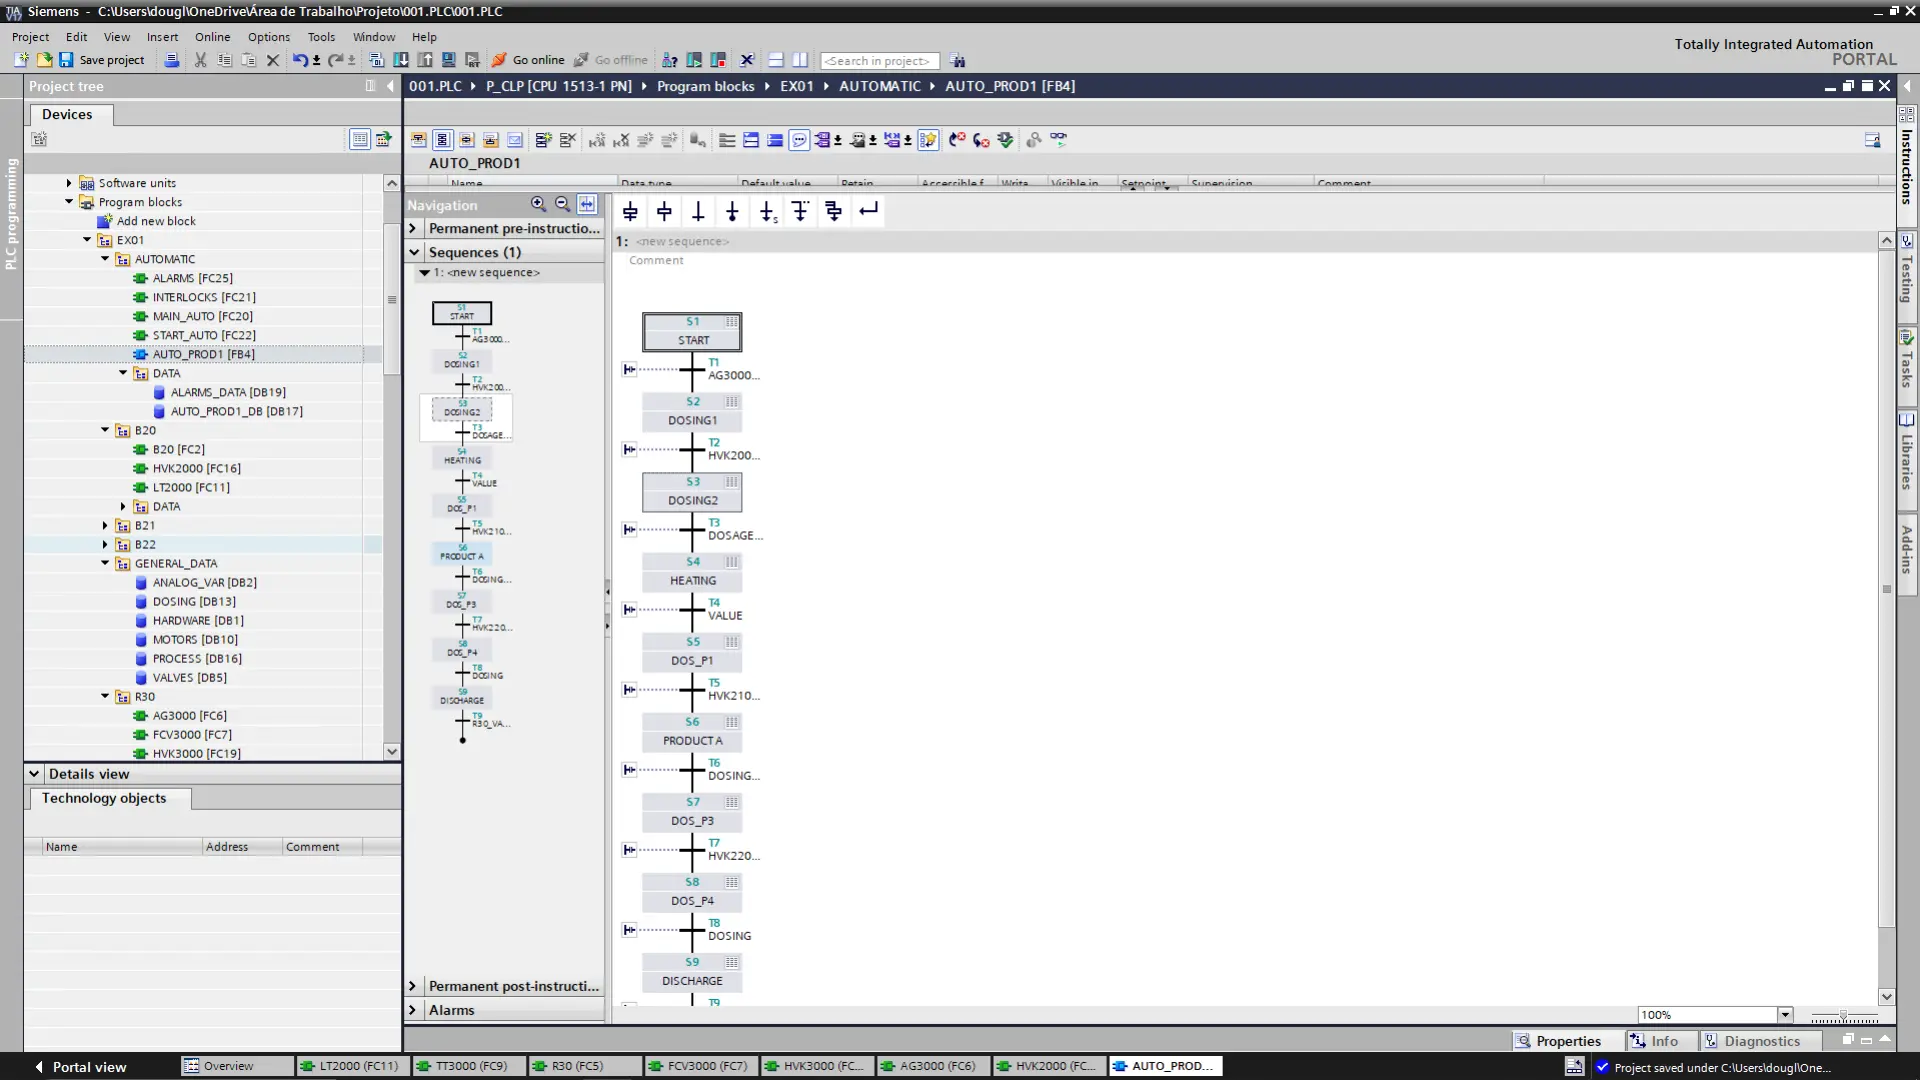
Task: Zoom in using Navigation magnifier icon
Action: [x=537, y=204]
